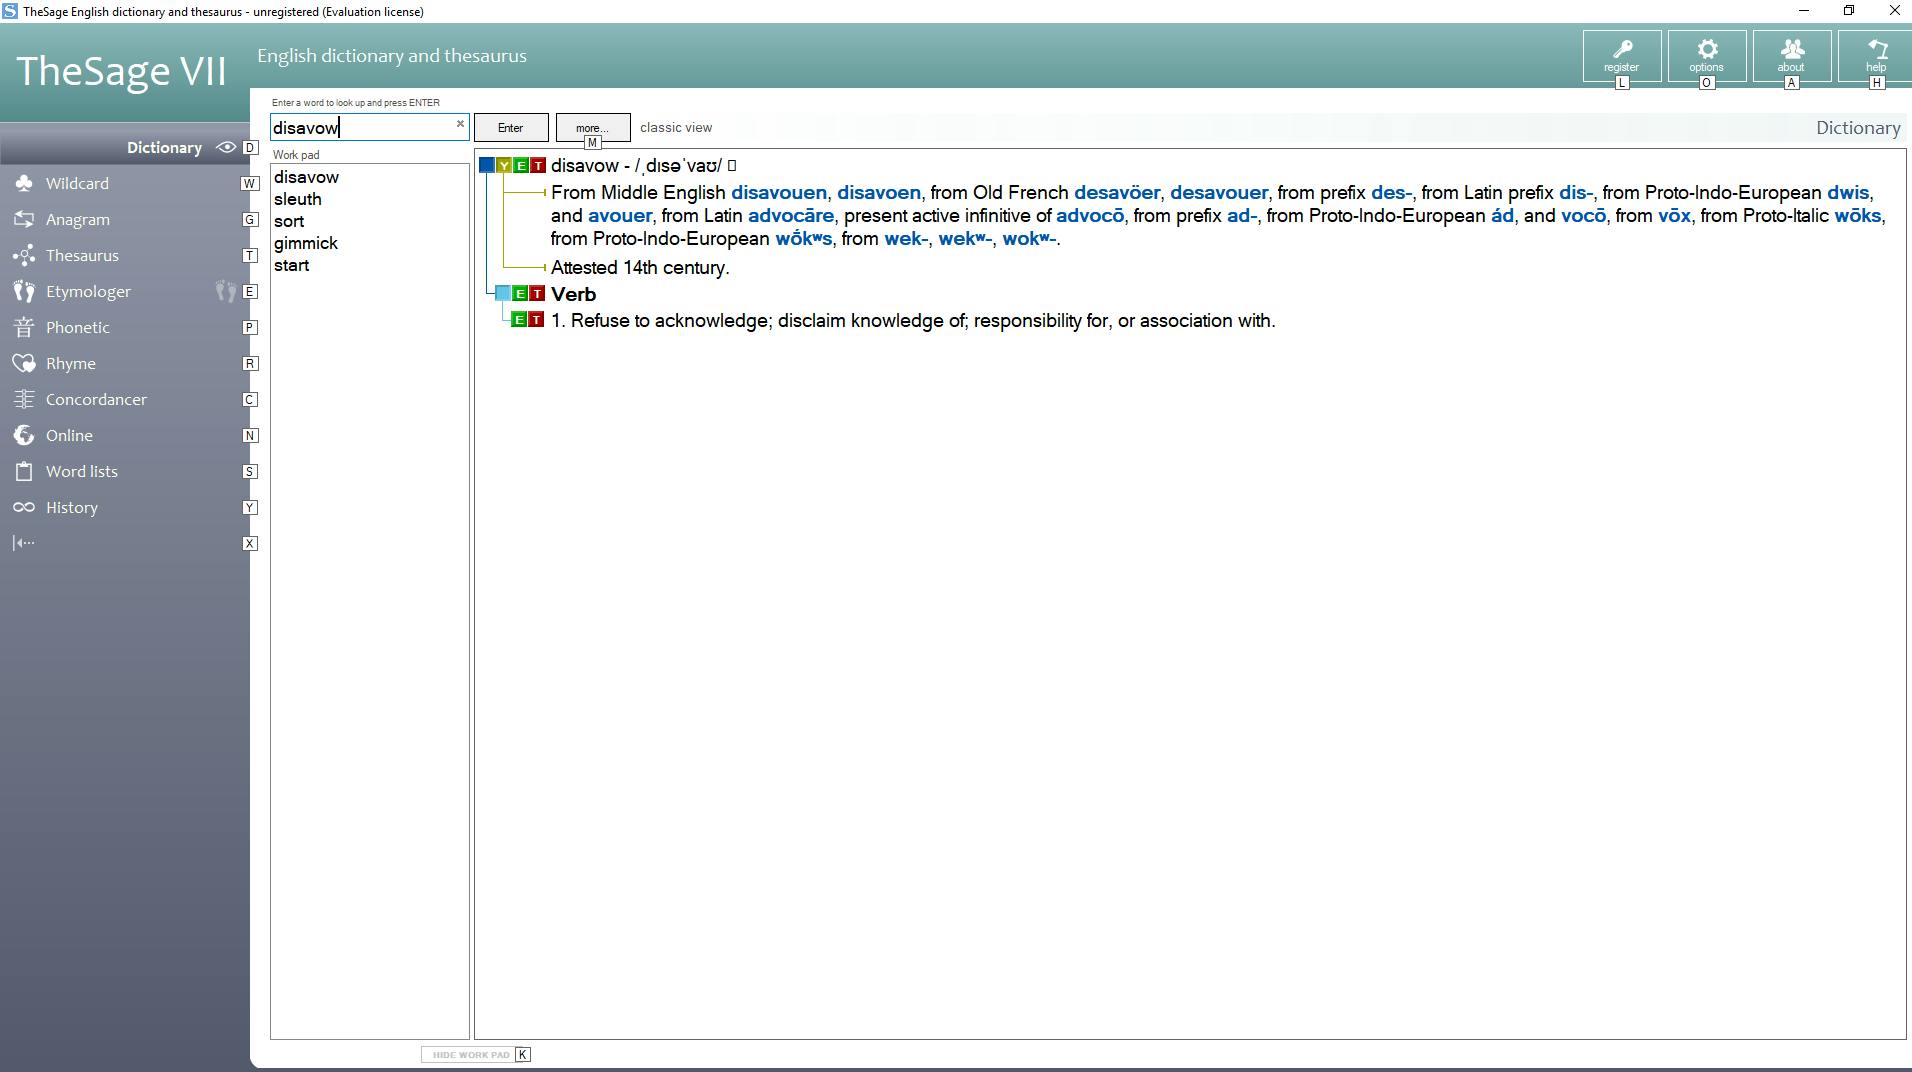Select 'start' in the Work pad
Viewport: 1912px width, 1072px height.
pos(291,265)
